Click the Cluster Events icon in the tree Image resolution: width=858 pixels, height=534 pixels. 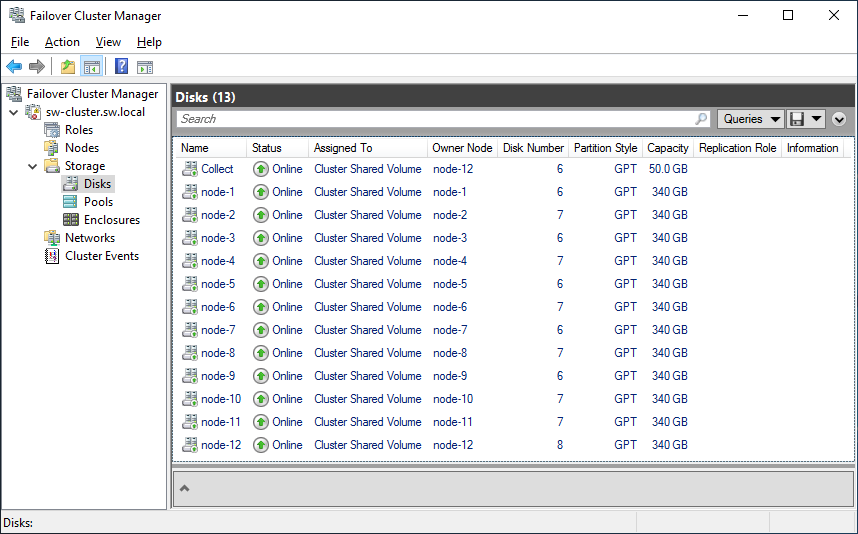[x=52, y=256]
